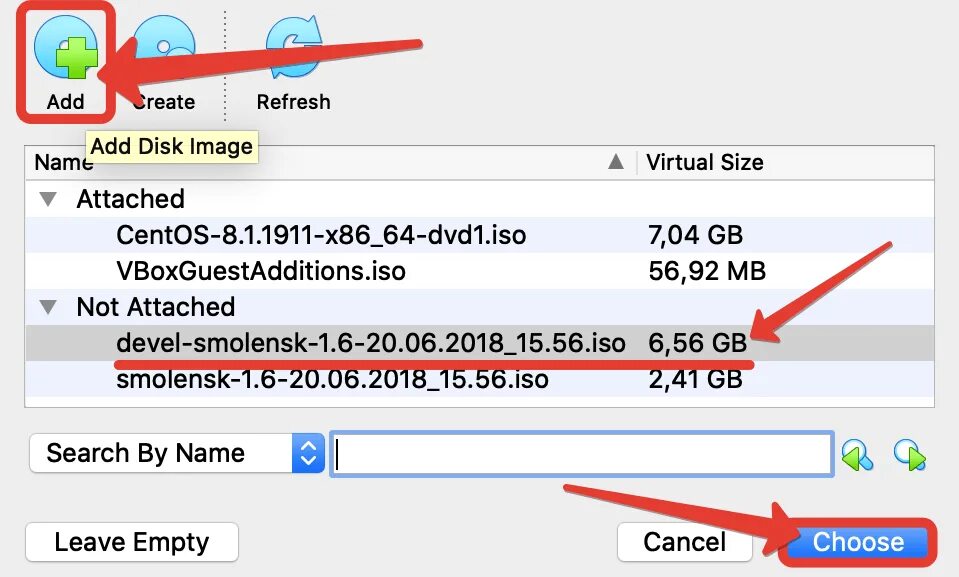Confirm selection with the Choose button

point(858,542)
